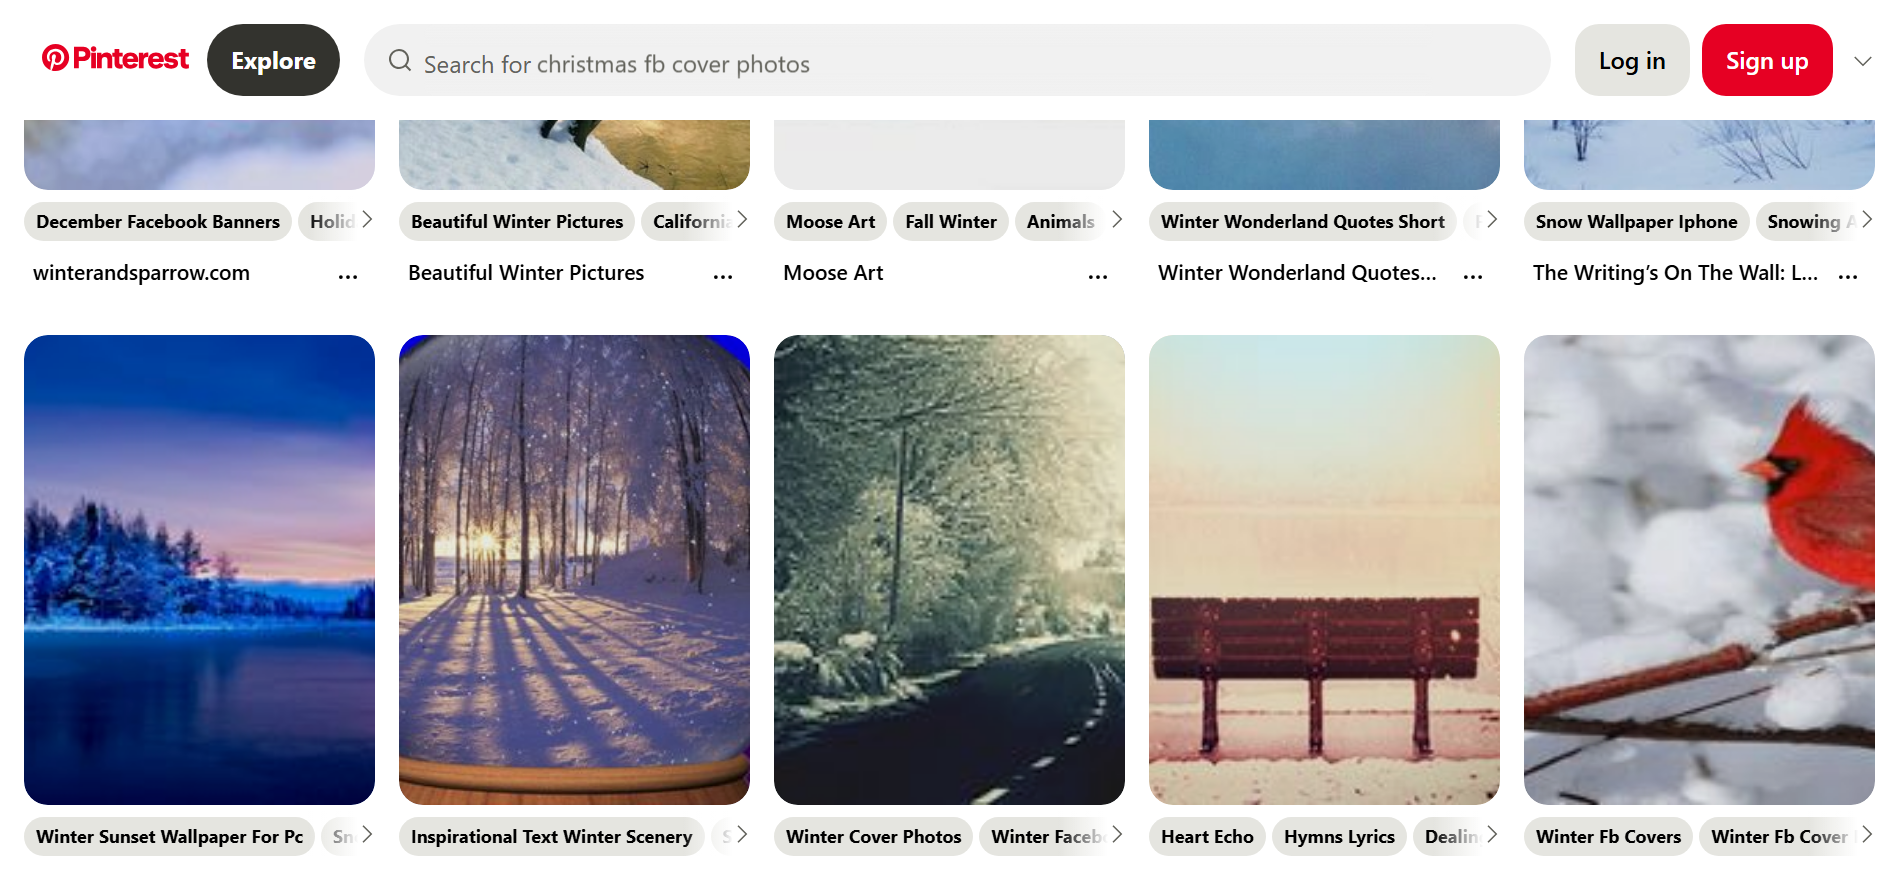Select the Hymns Lyrics tag
Viewport: 1893px width, 869px height.
pyautogui.click(x=1339, y=836)
